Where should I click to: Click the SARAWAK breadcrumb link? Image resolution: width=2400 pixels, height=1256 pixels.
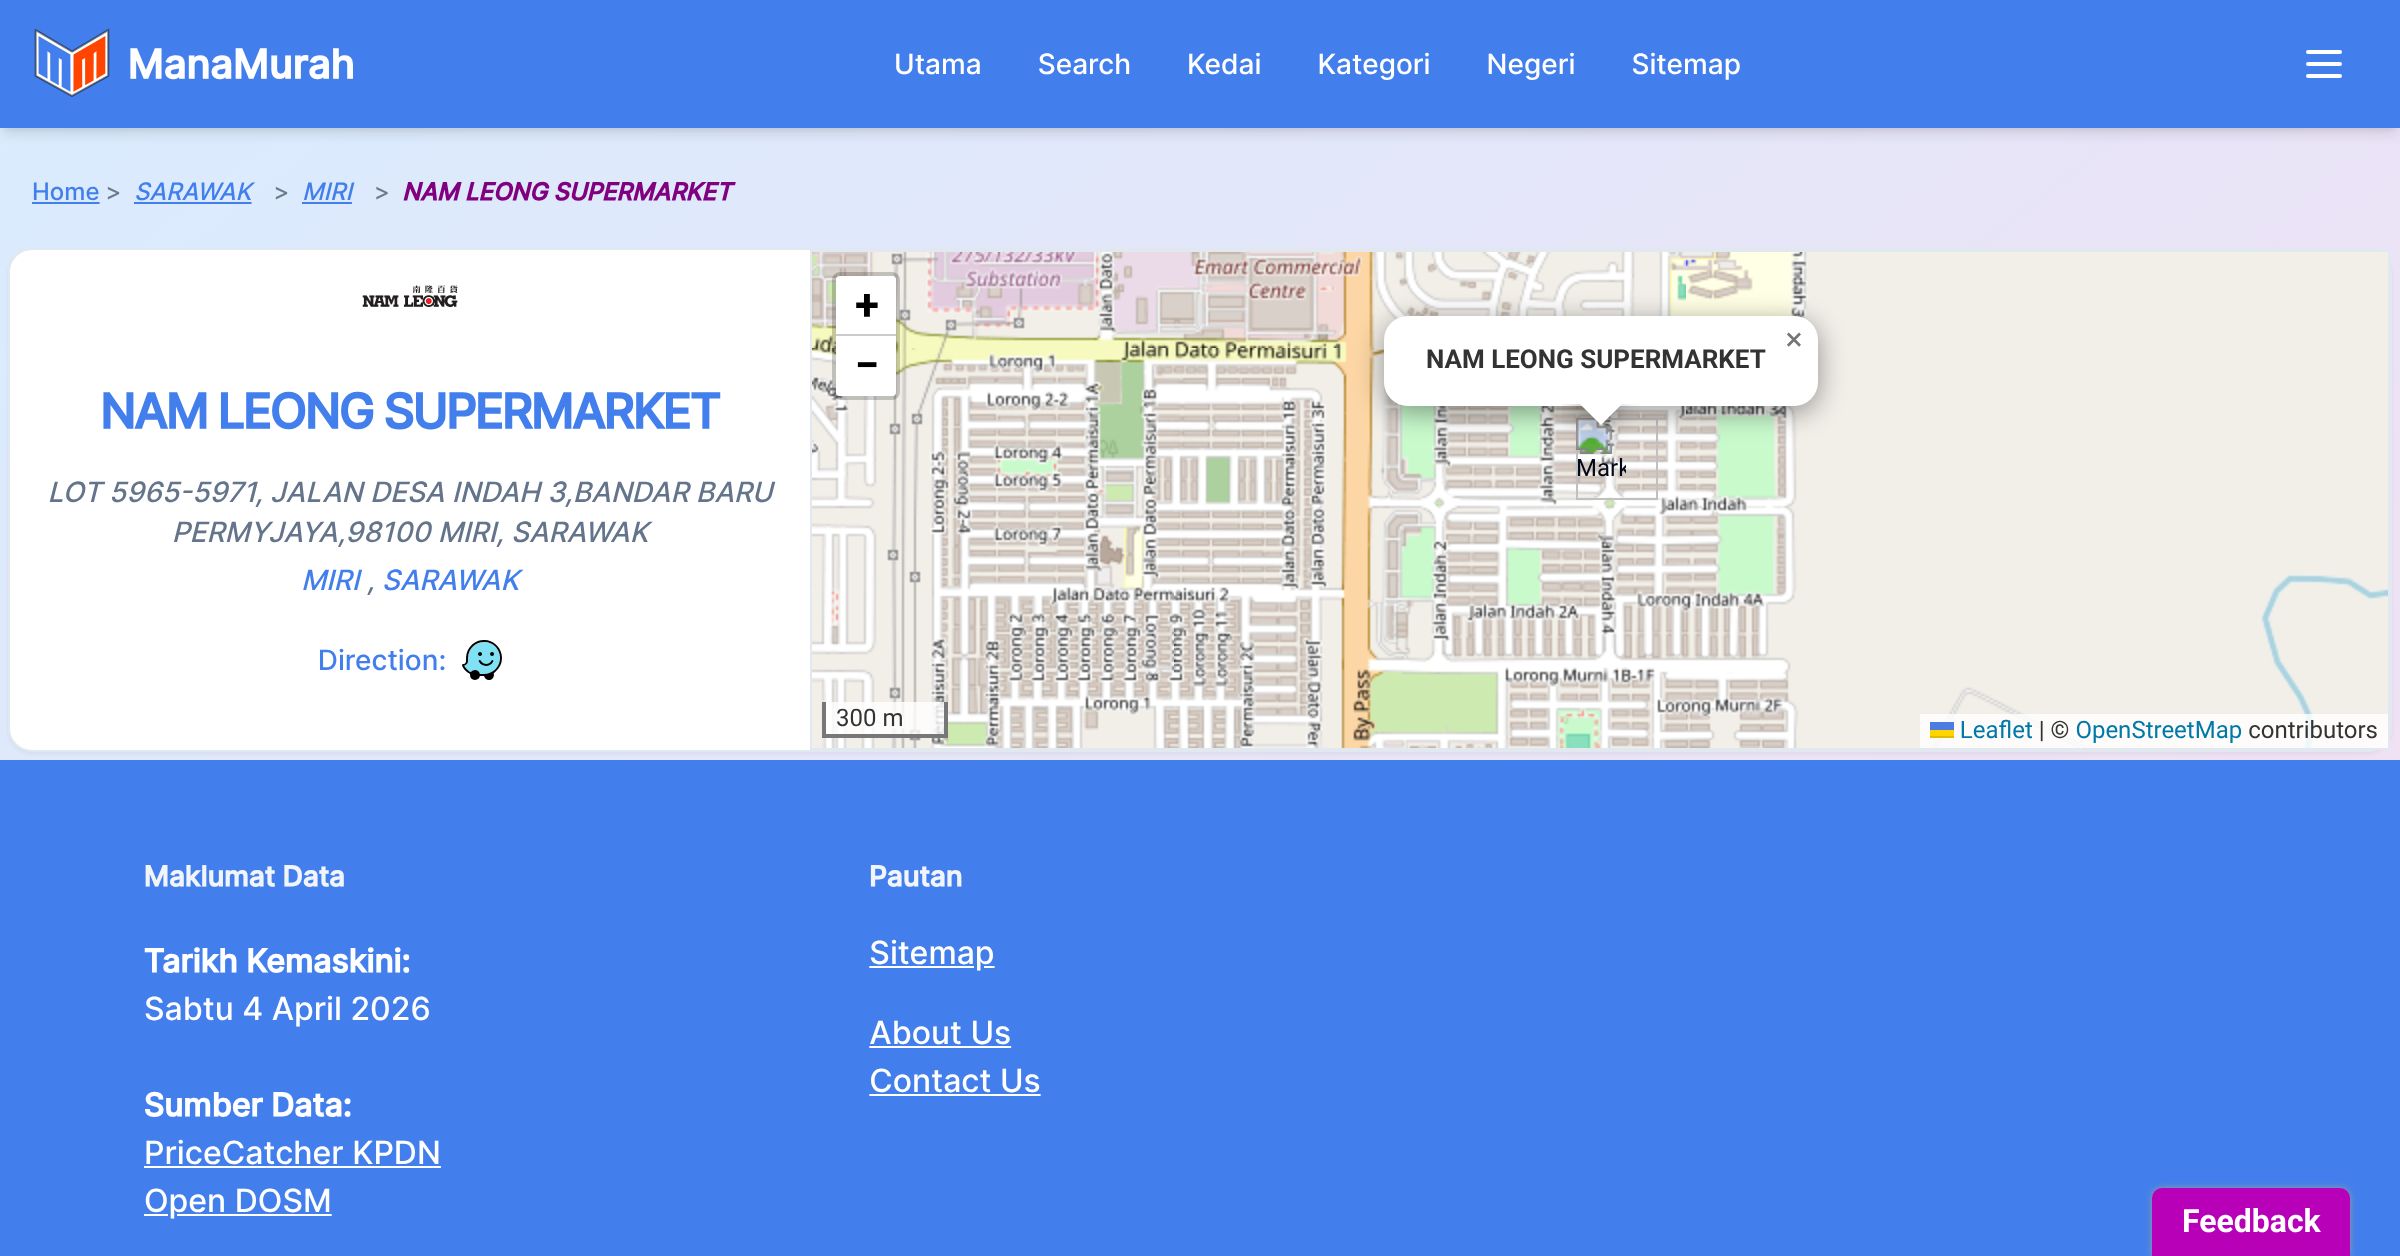[194, 191]
